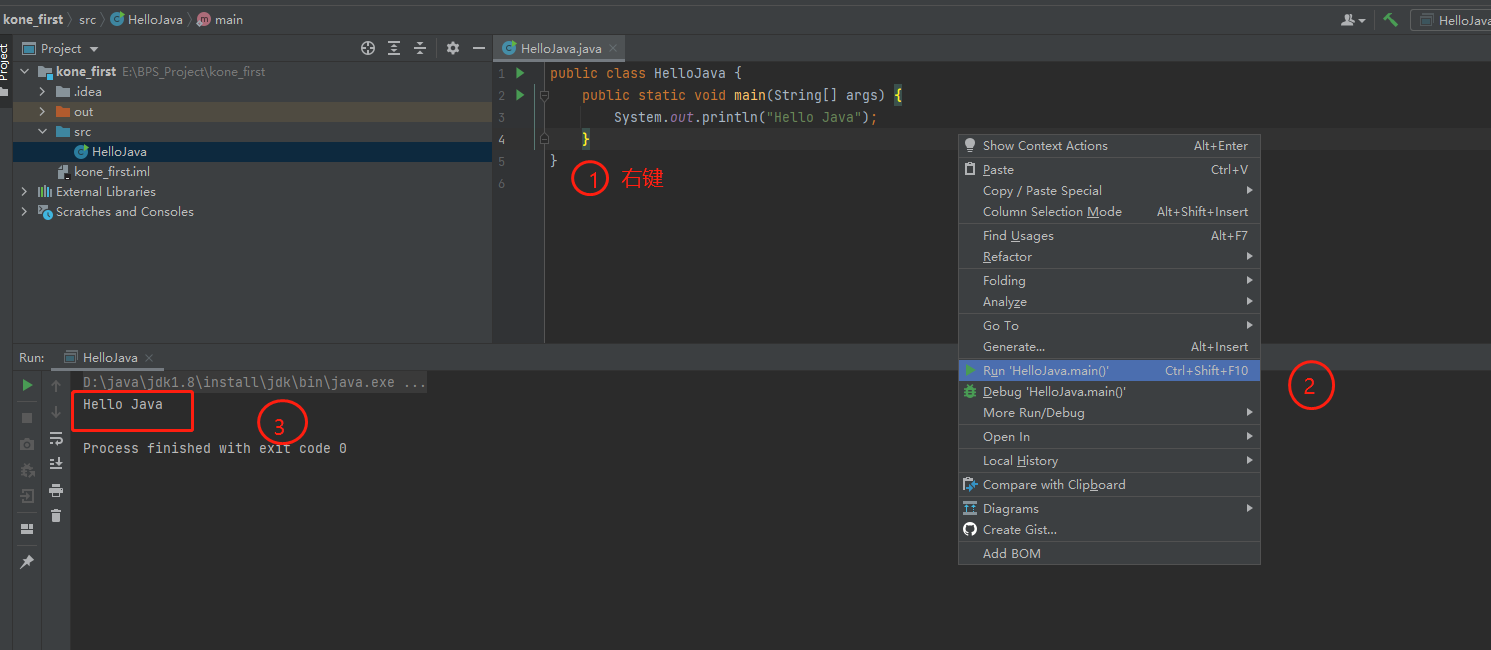Screen dimensions: 1491x650
Task: Expand Scratches and Consoles node
Action: tap(25, 212)
